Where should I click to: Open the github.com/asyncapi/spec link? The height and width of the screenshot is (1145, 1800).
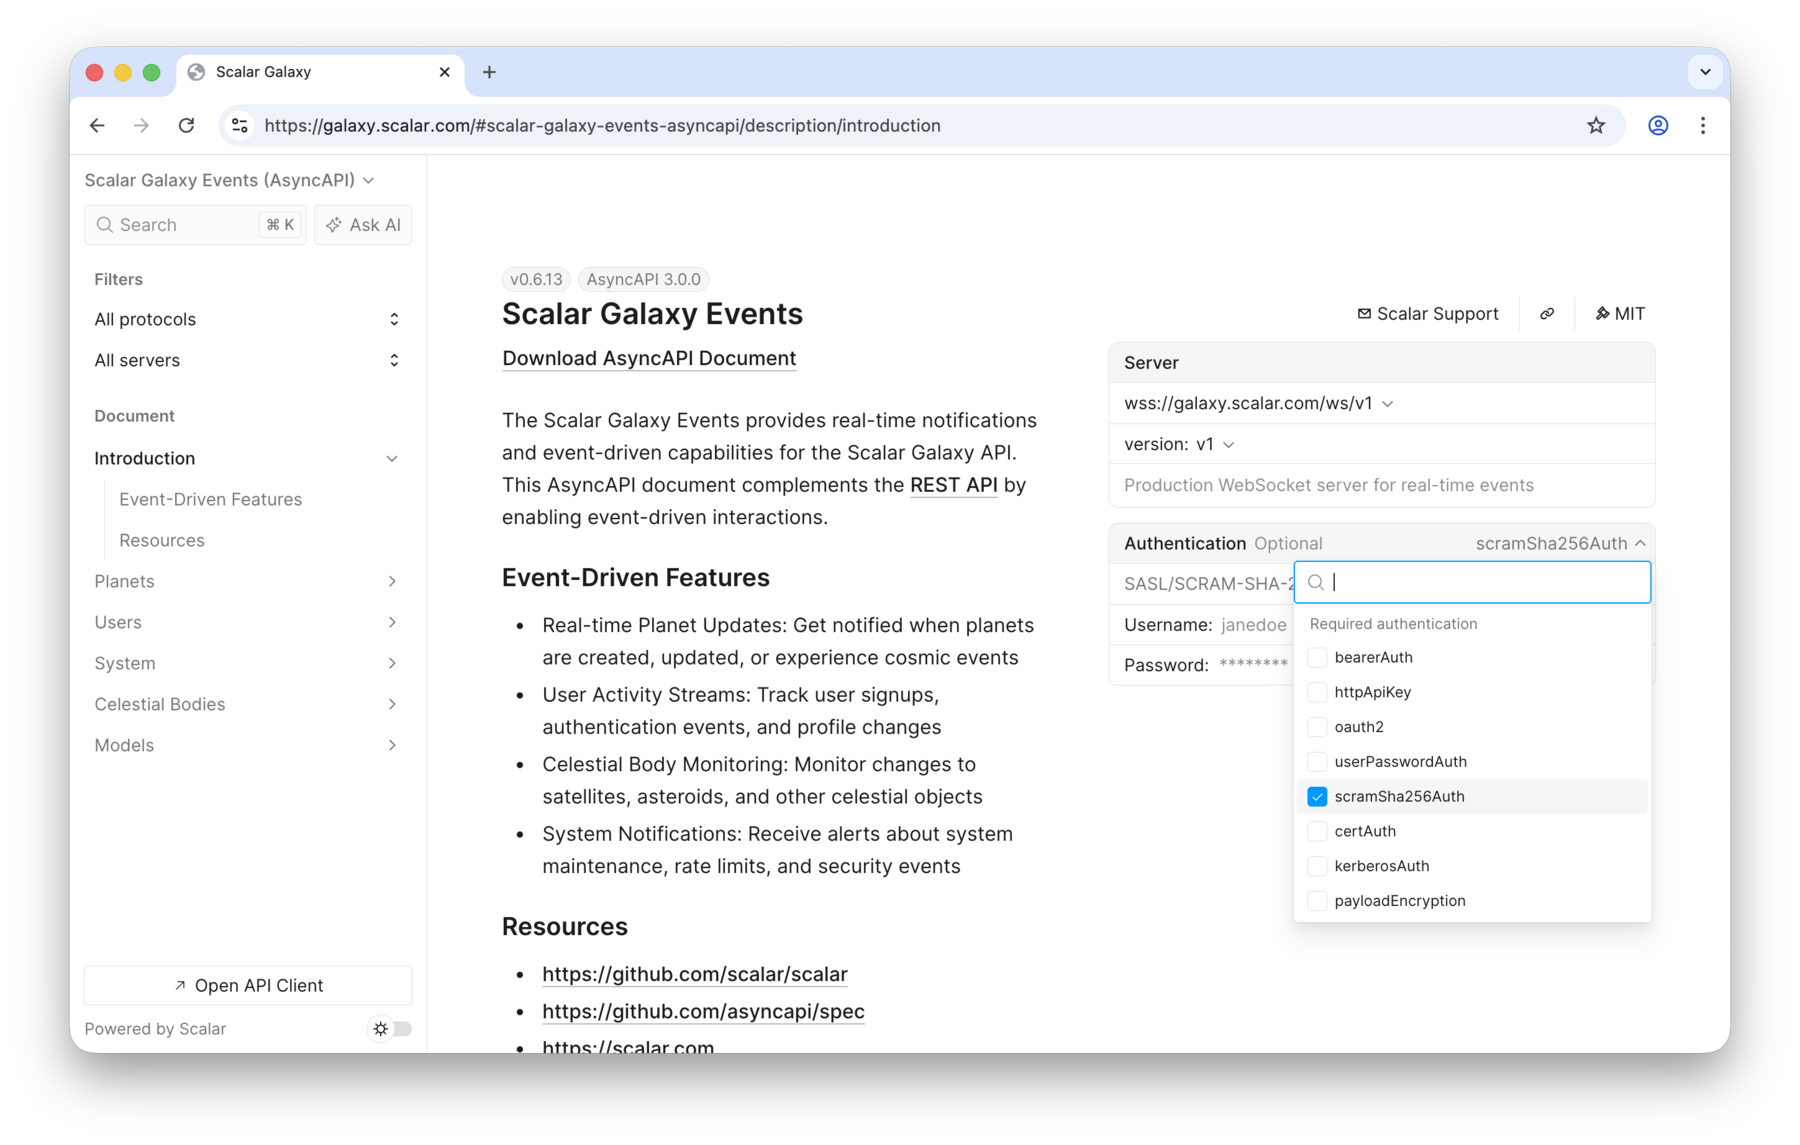pos(703,1012)
